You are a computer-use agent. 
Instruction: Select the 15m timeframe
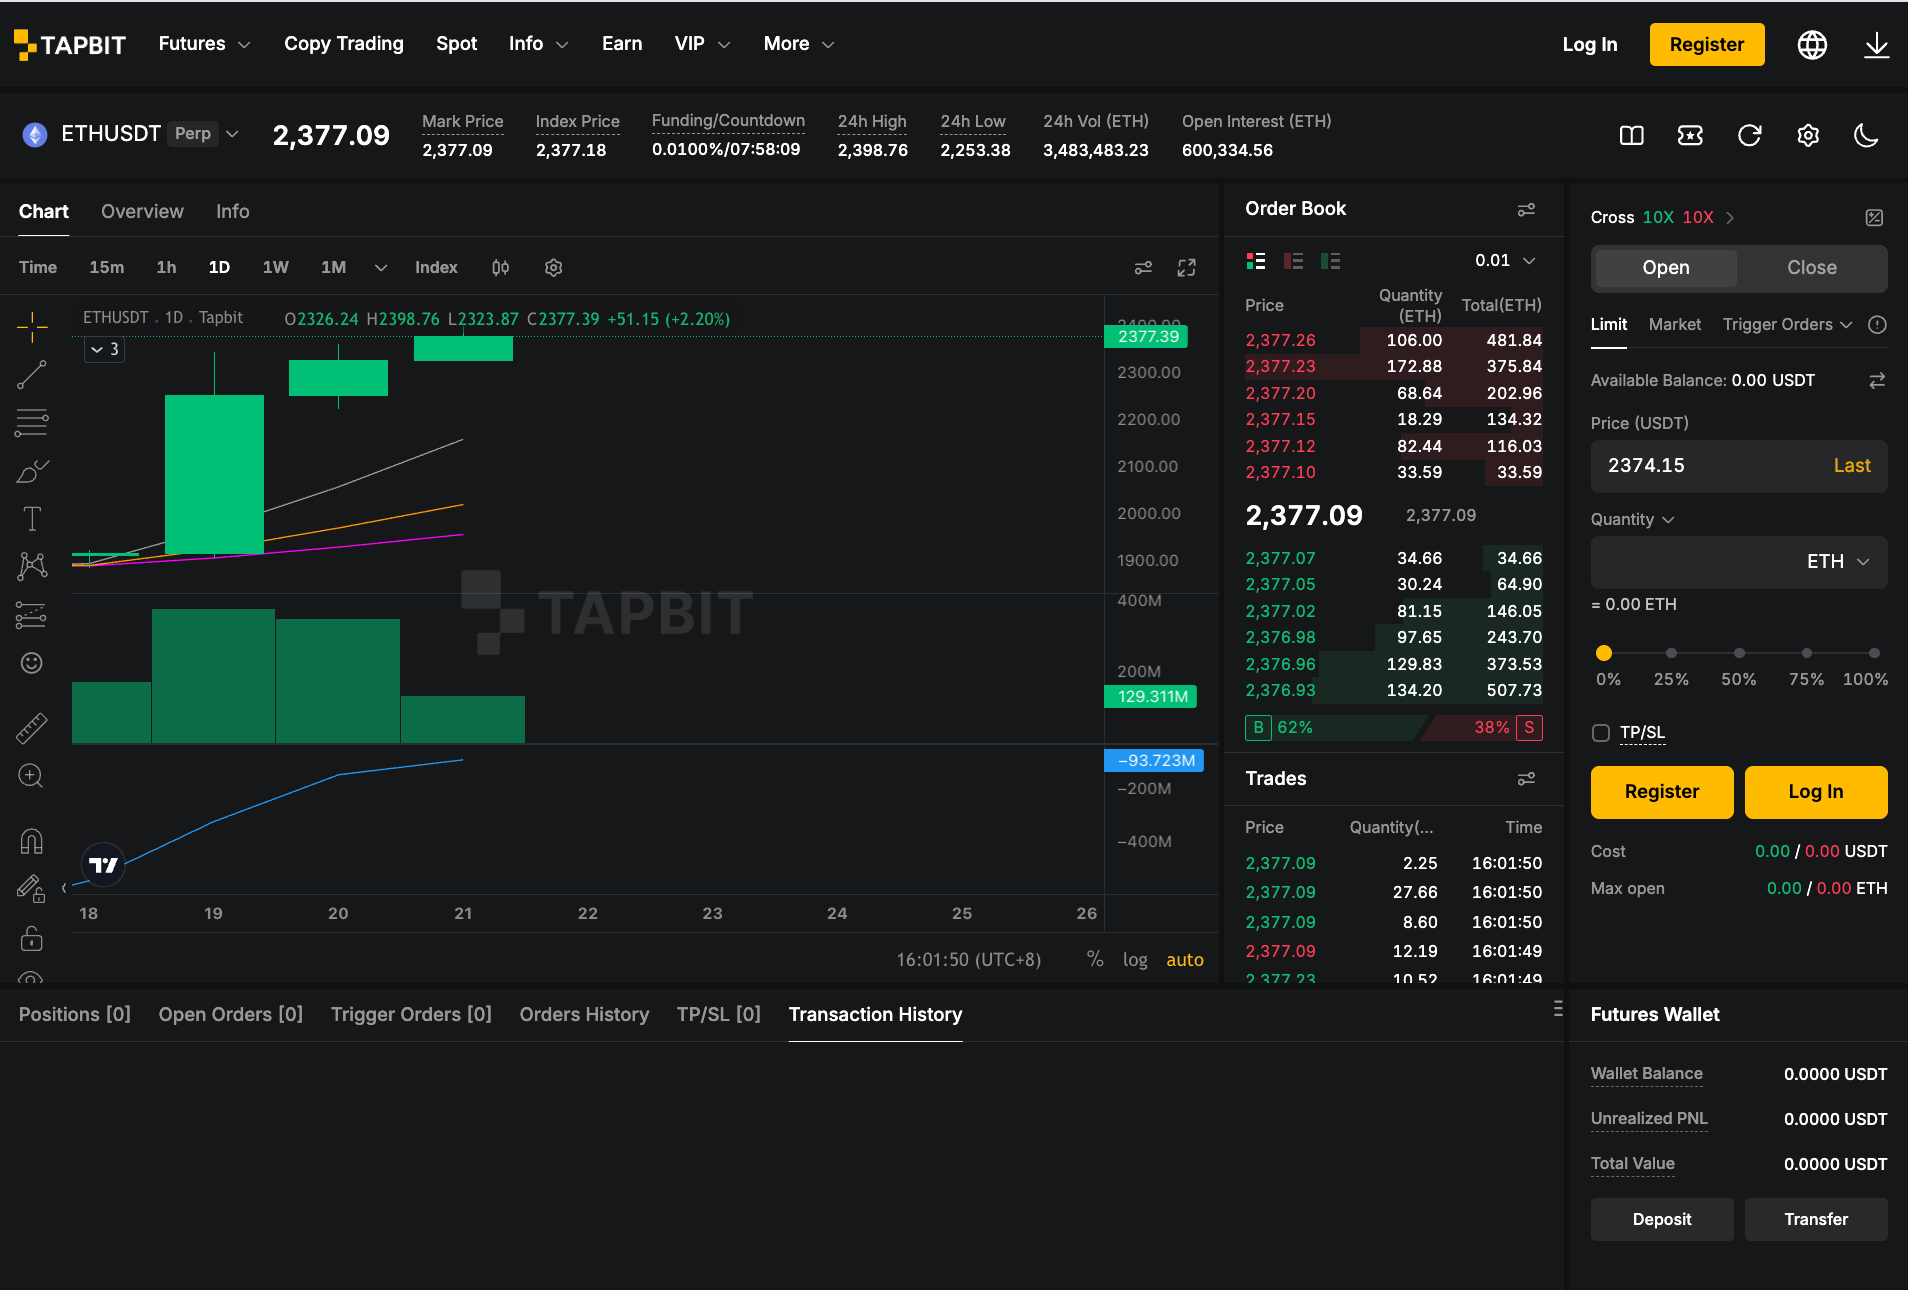pos(106,267)
